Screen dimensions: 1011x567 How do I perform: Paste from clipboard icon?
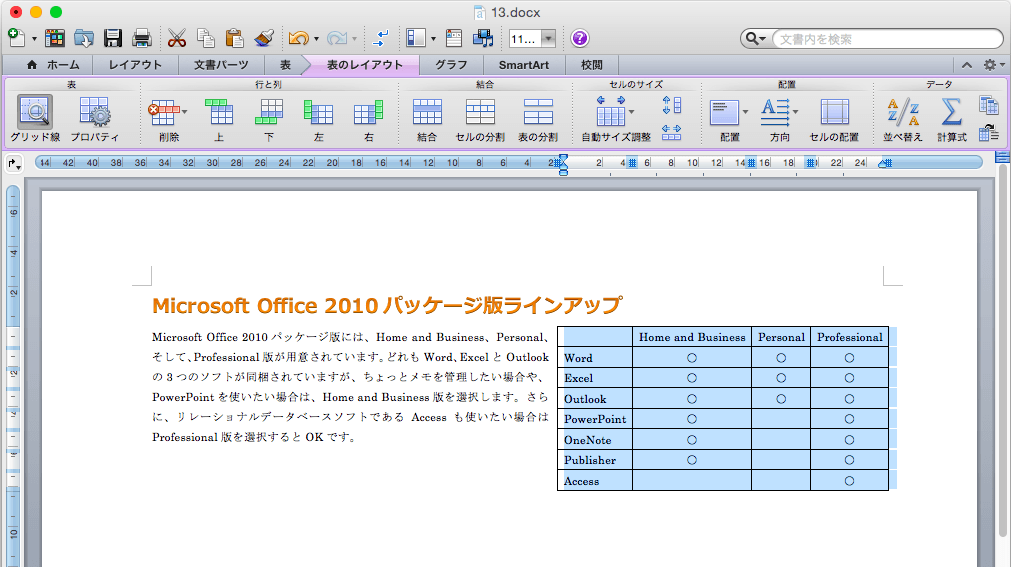pos(235,38)
